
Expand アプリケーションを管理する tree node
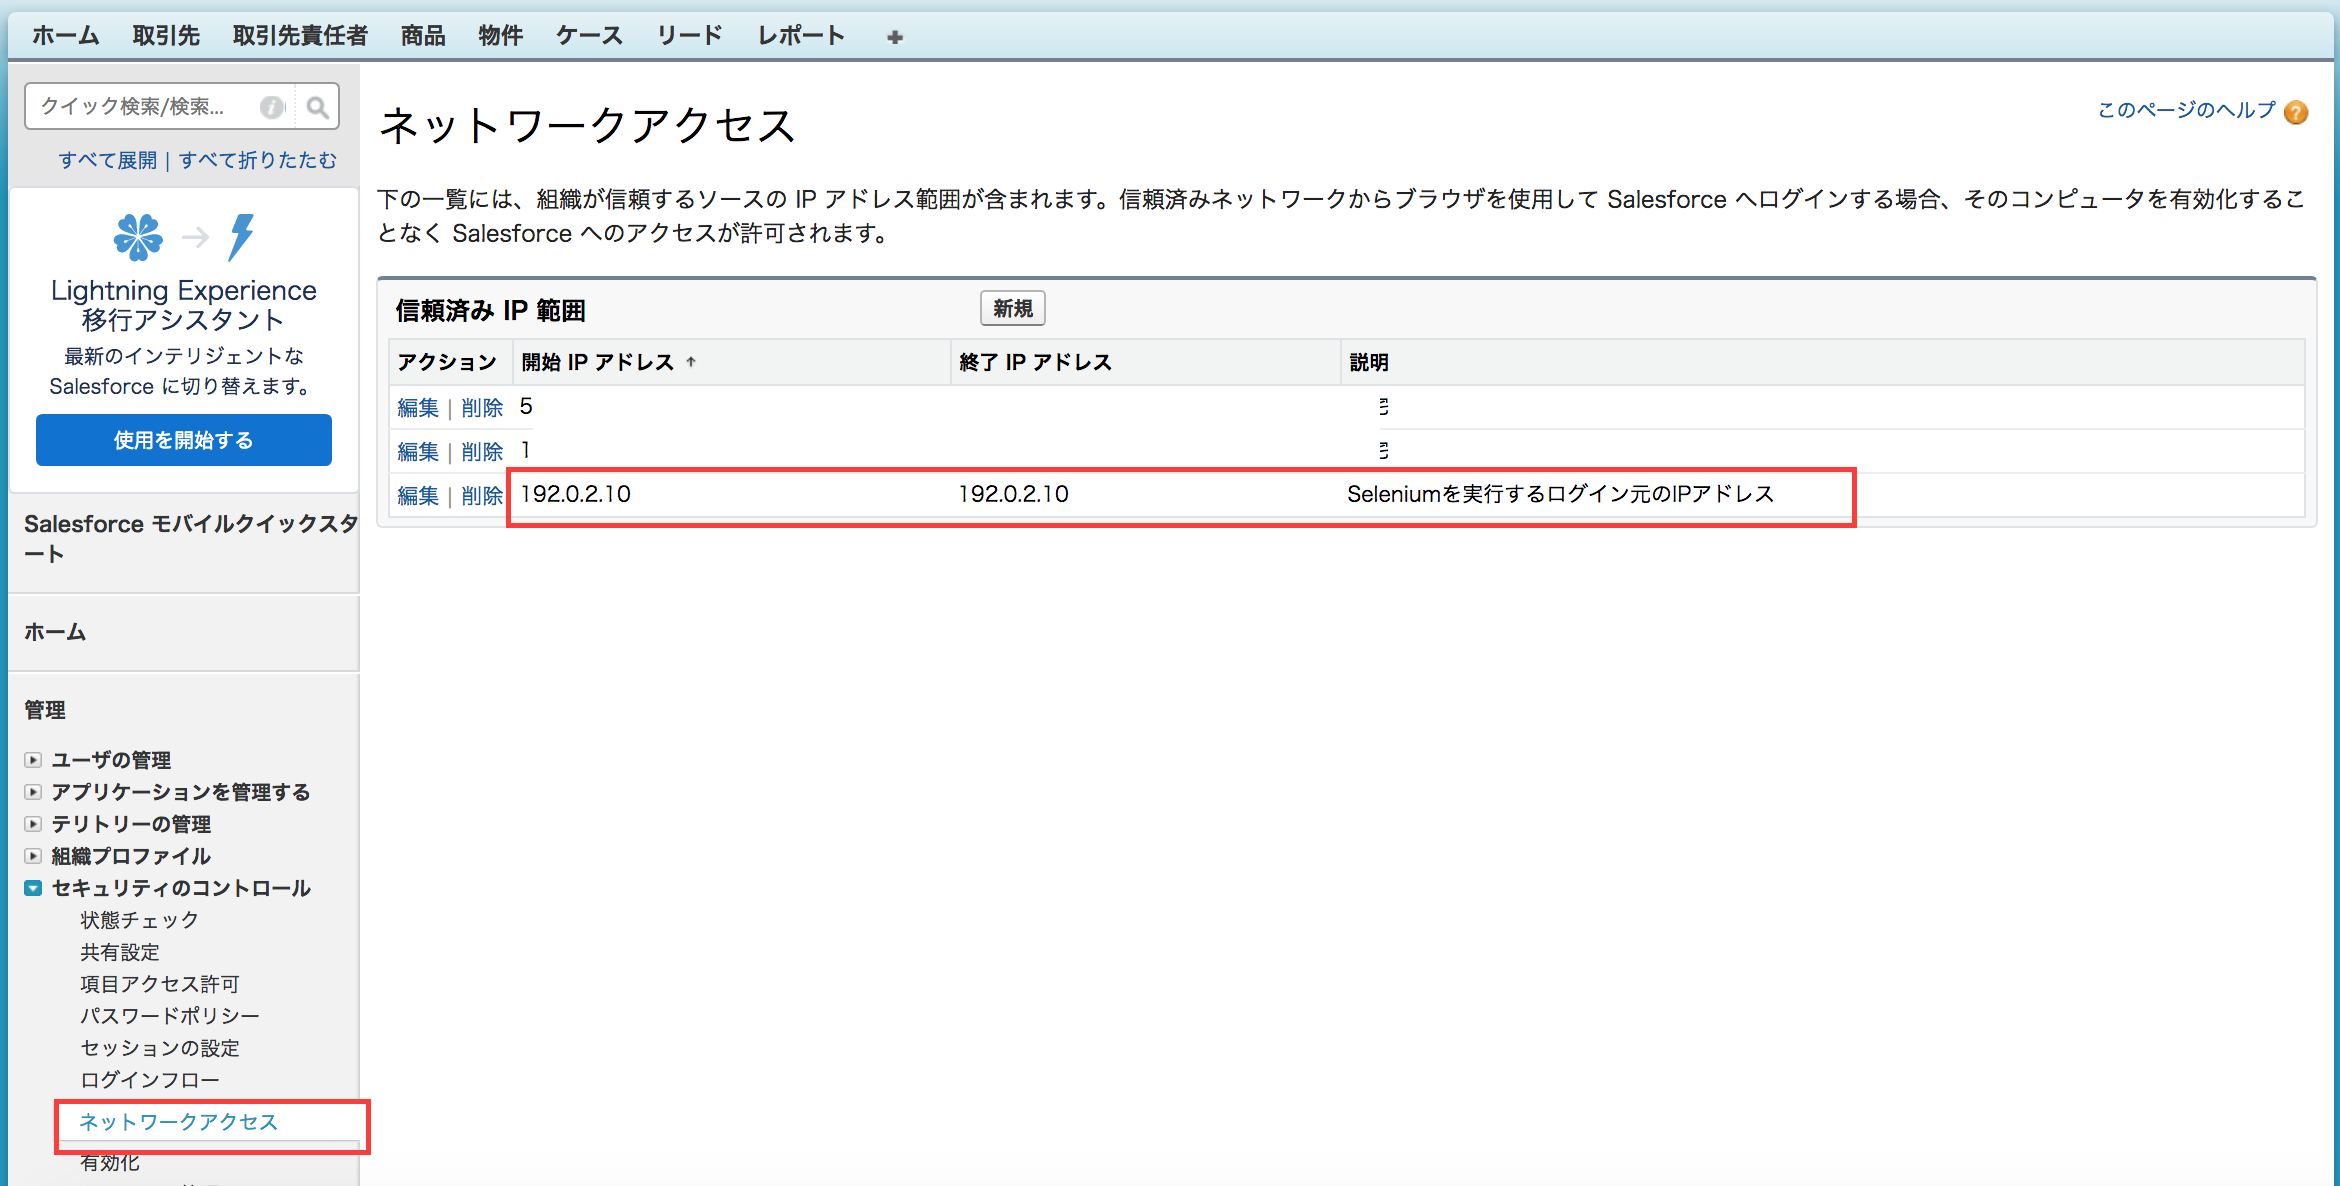click(33, 792)
